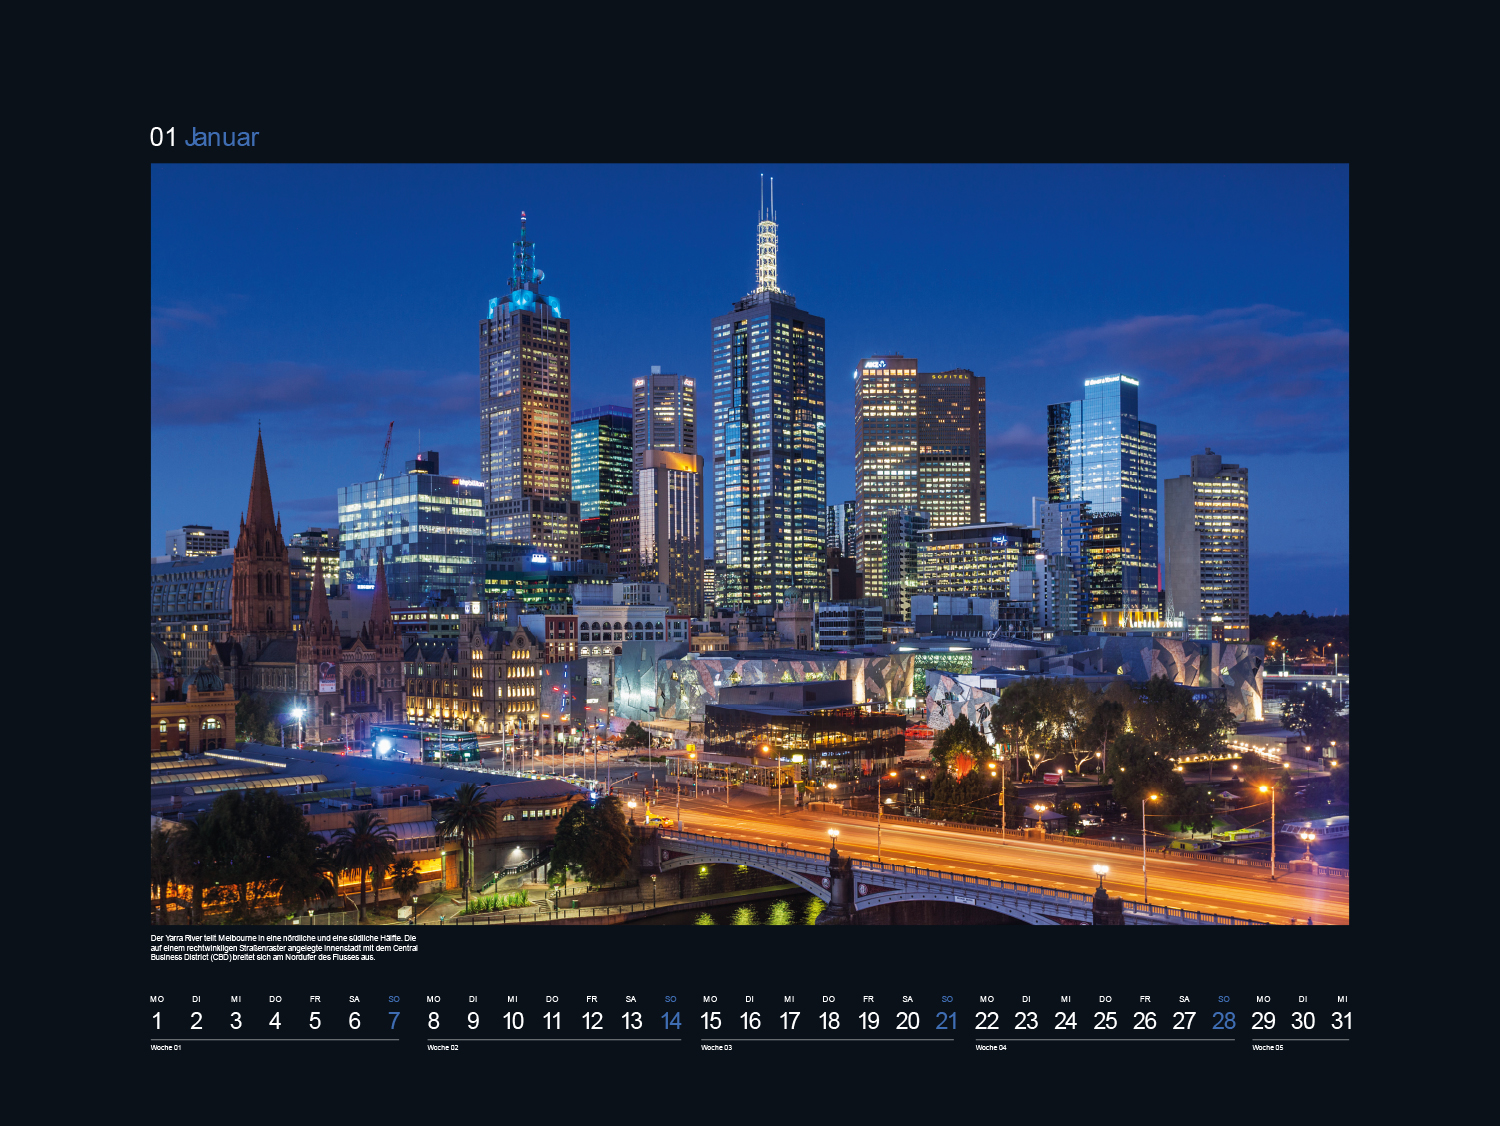
Task: Select date 4 in the first week
Action: click(x=275, y=1021)
